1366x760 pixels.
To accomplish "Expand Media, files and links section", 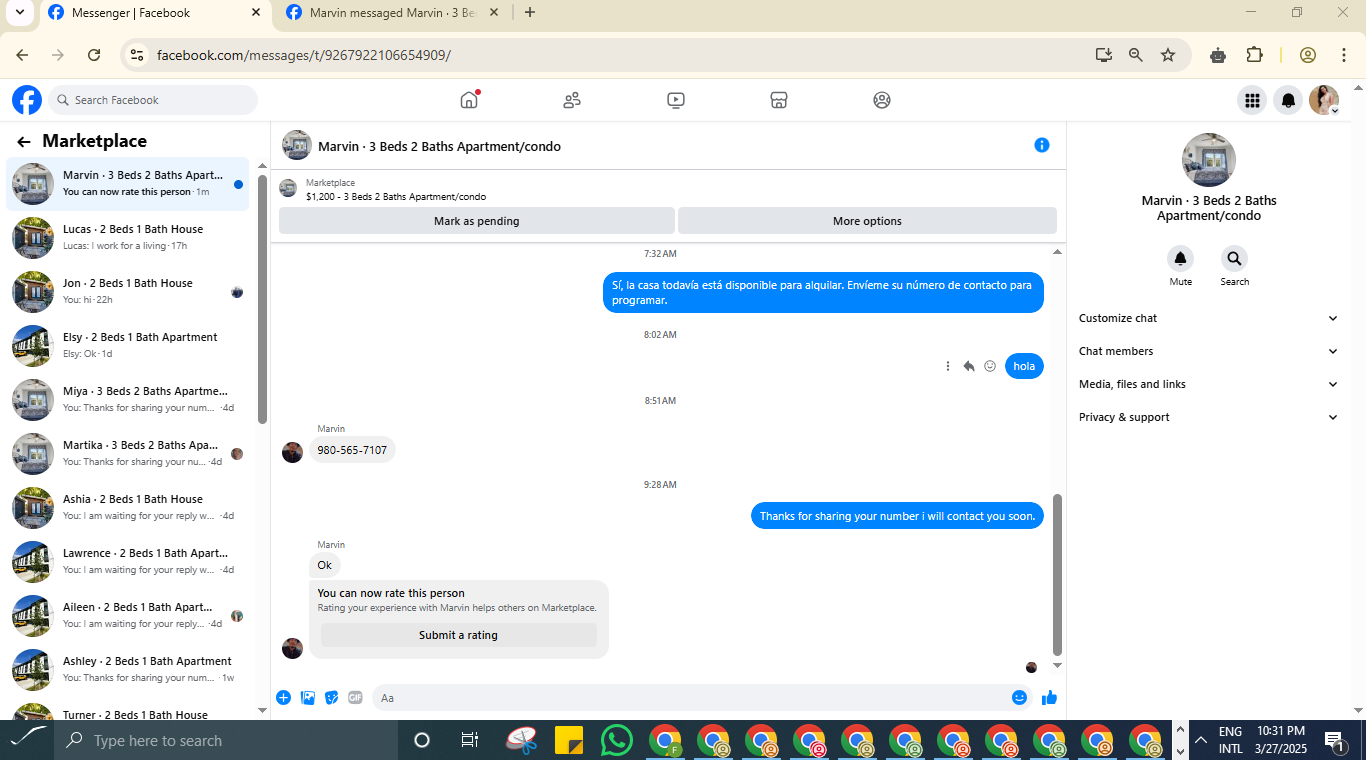I will (1208, 384).
